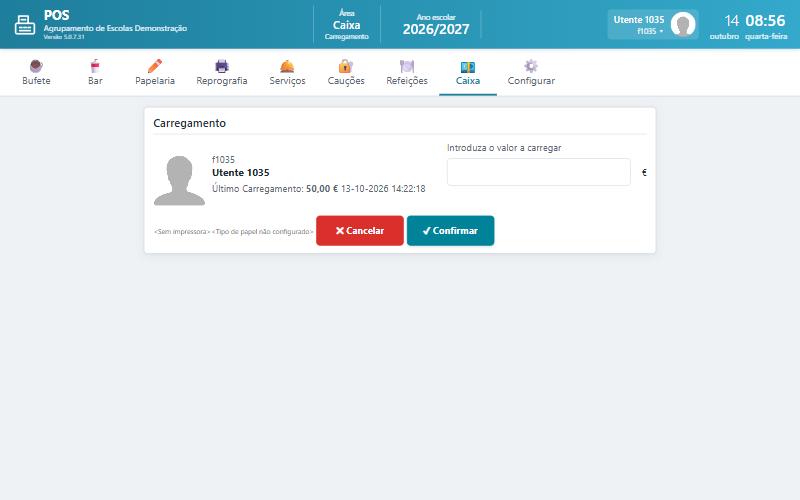Viewport: 800px width, 500px height.
Task: Switch to the Serviços tab label
Action: click(x=287, y=81)
